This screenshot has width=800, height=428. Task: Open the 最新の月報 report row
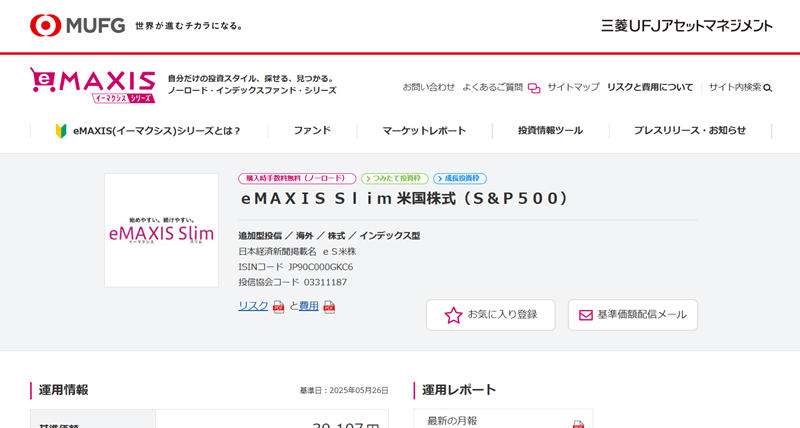coord(503,419)
